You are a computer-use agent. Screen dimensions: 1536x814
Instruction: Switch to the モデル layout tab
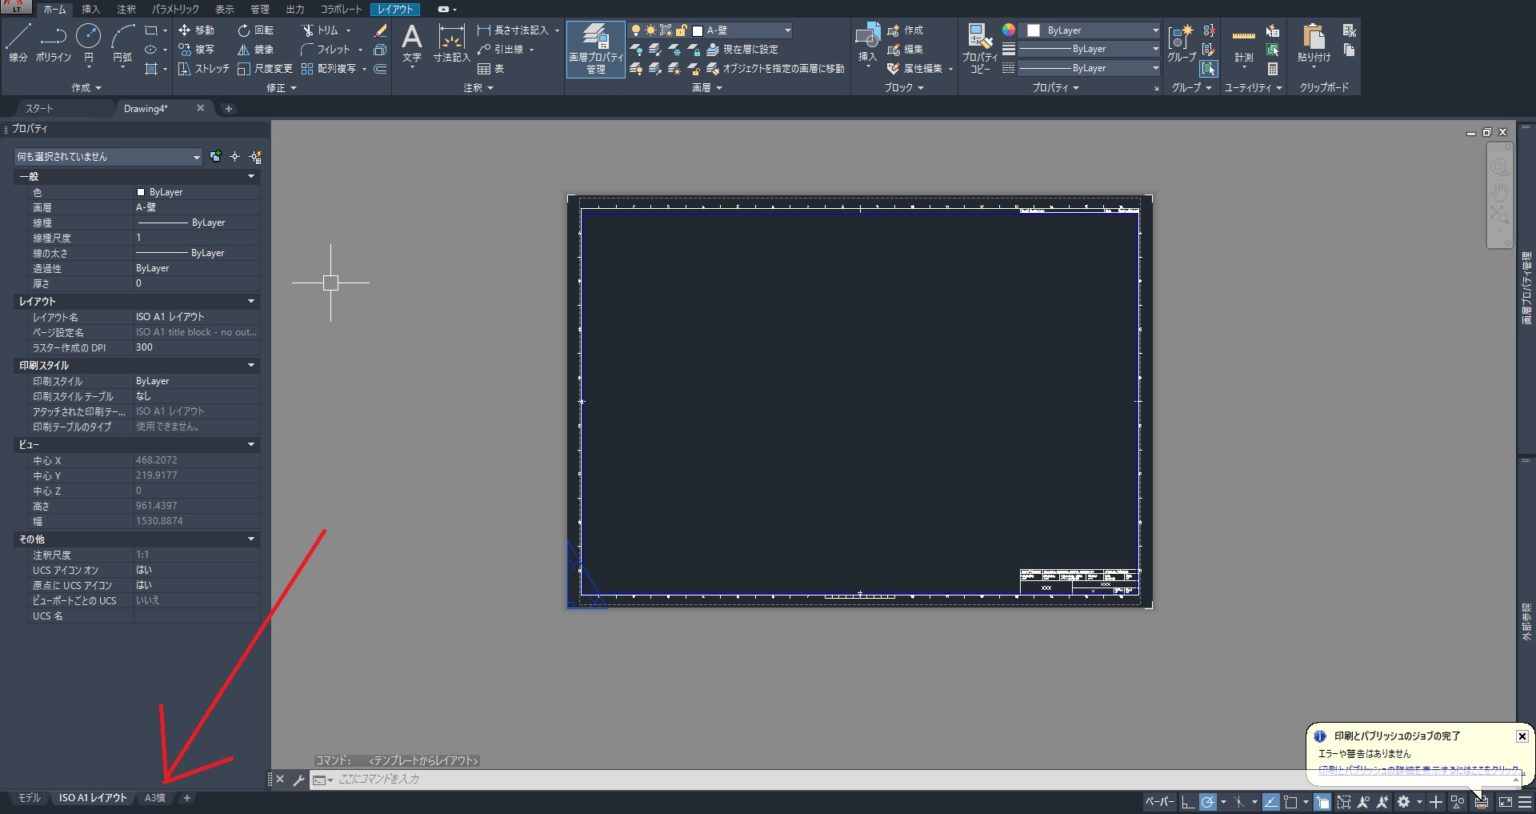coord(29,798)
